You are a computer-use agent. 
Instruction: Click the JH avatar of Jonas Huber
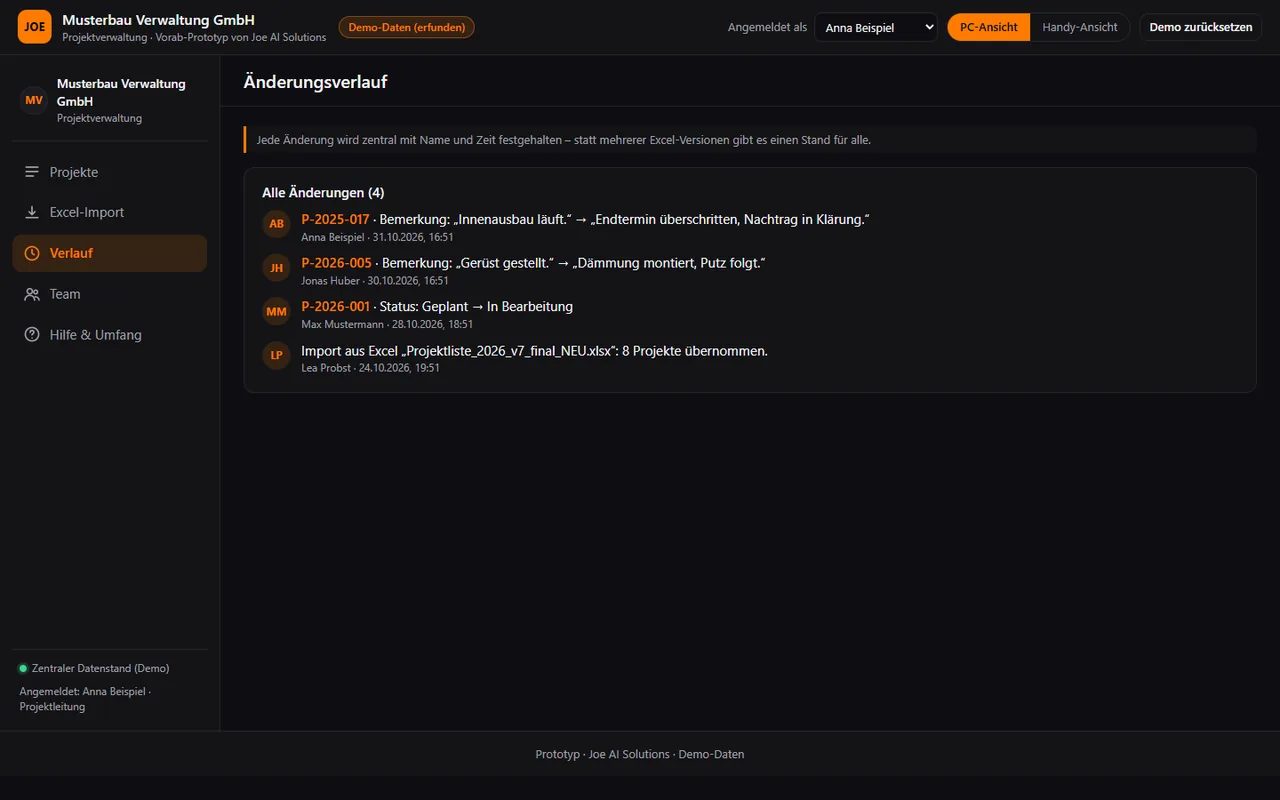coord(277,268)
